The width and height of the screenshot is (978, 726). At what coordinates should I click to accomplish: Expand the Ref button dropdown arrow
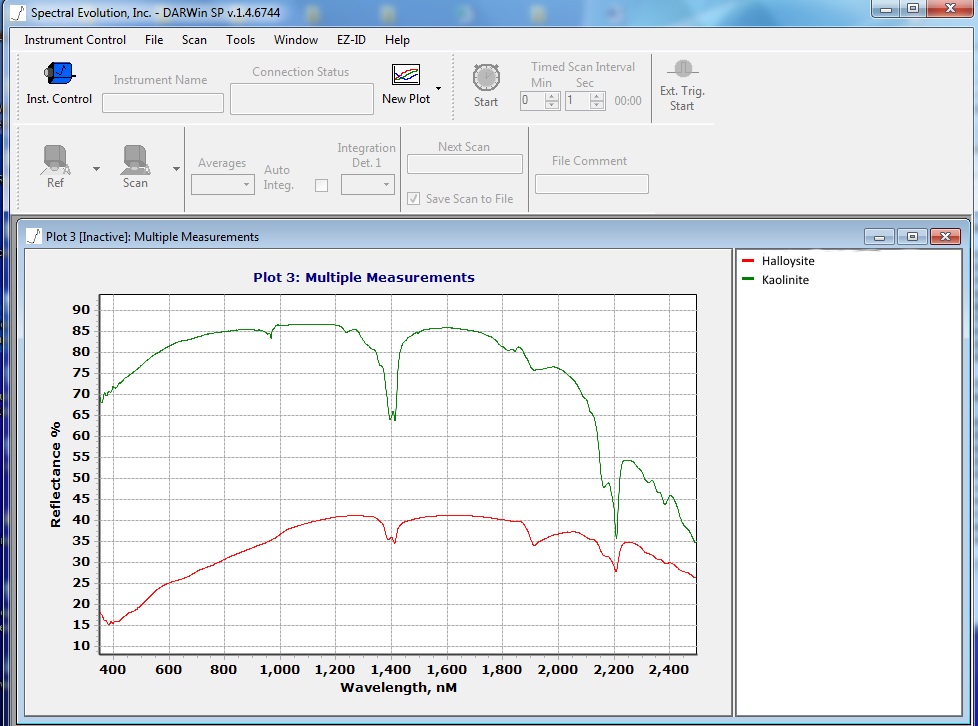(96, 169)
